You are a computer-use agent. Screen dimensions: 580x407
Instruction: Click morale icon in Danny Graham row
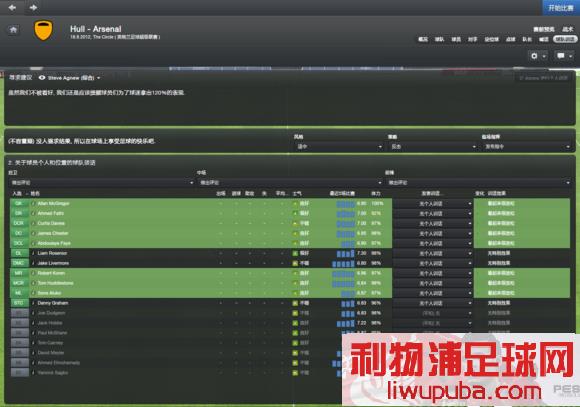[295, 303]
